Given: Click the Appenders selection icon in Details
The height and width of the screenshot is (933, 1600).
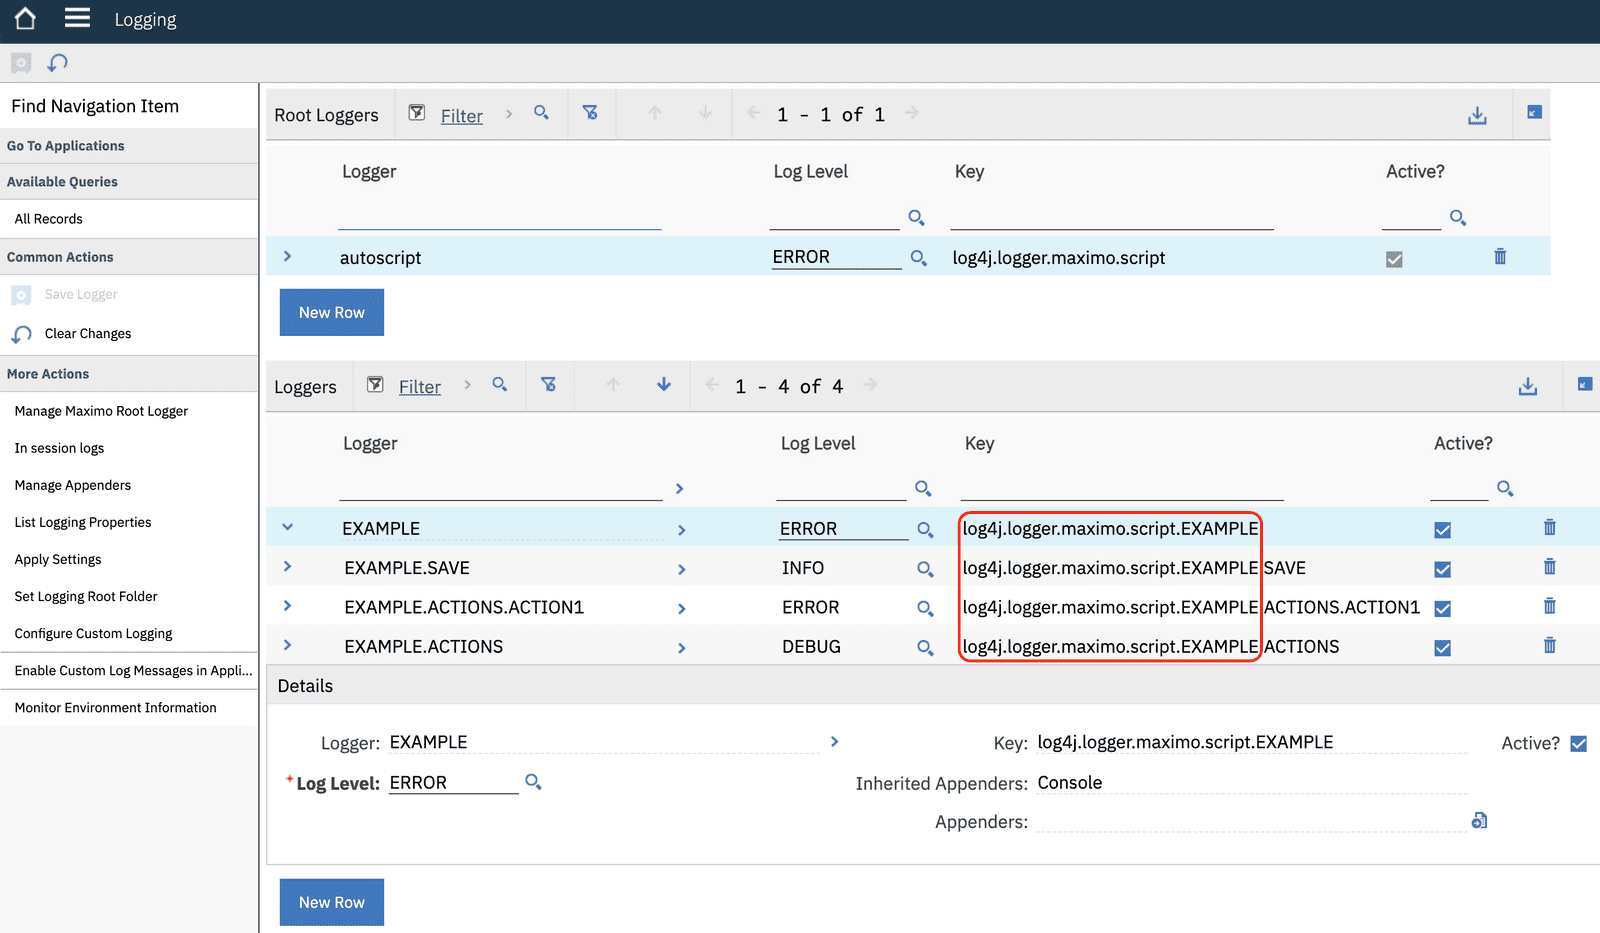Looking at the screenshot, I should coord(1479,820).
